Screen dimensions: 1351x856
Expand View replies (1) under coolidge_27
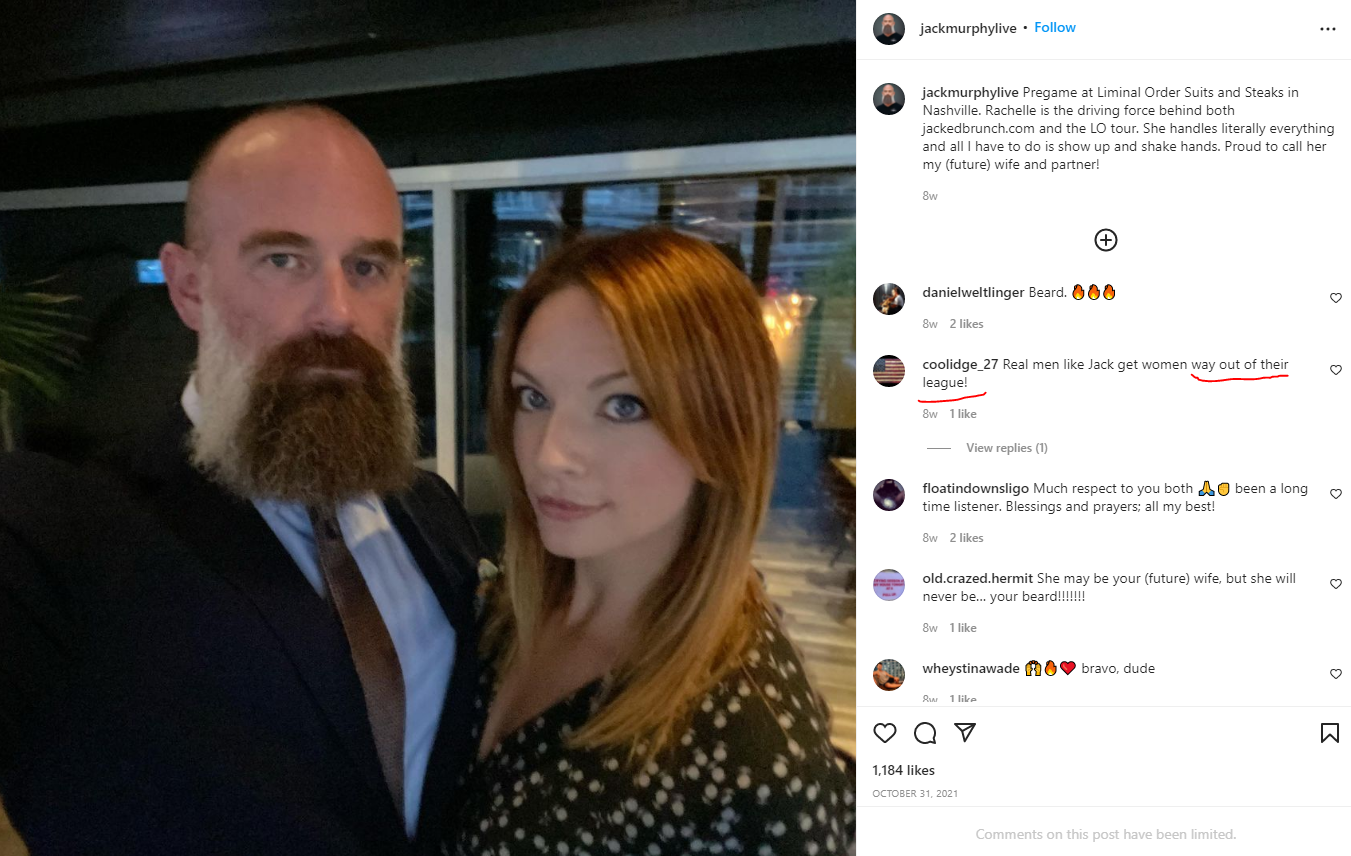(1006, 448)
